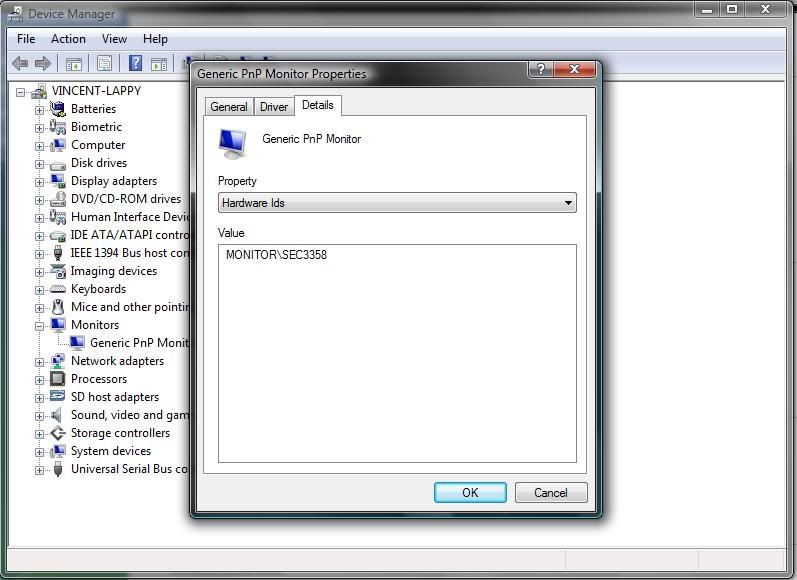This screenshot has width=797, height=580.
Task: Select the Keyboards category icon
Action: 58,289
